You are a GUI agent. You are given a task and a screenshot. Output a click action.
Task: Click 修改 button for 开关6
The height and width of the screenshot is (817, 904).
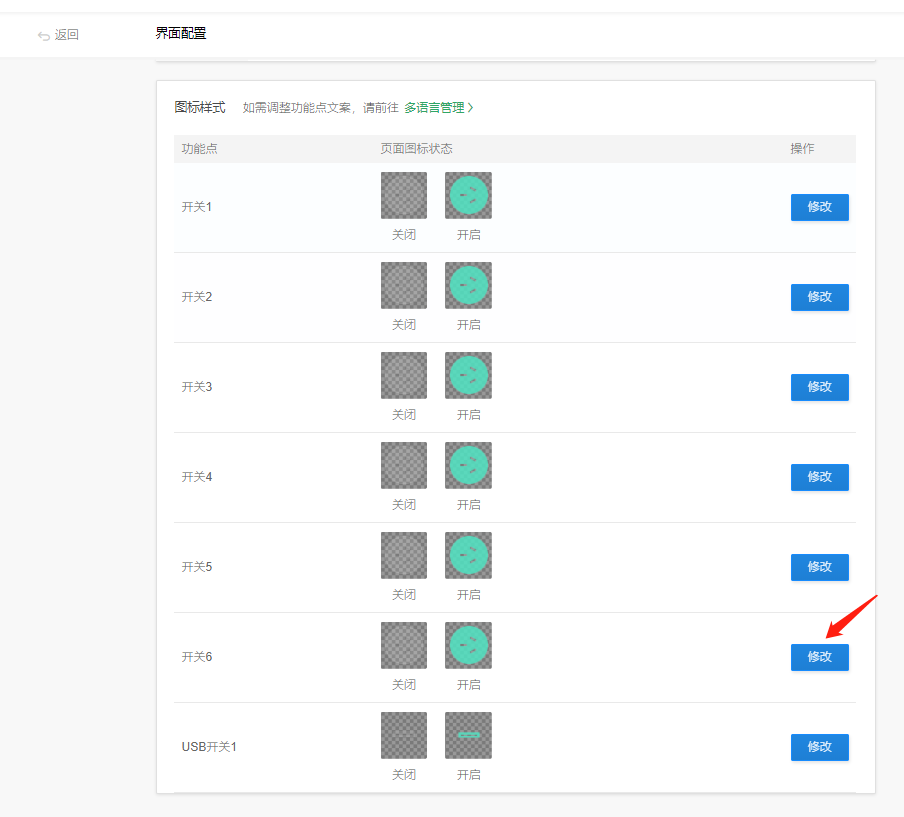[819, 657]
